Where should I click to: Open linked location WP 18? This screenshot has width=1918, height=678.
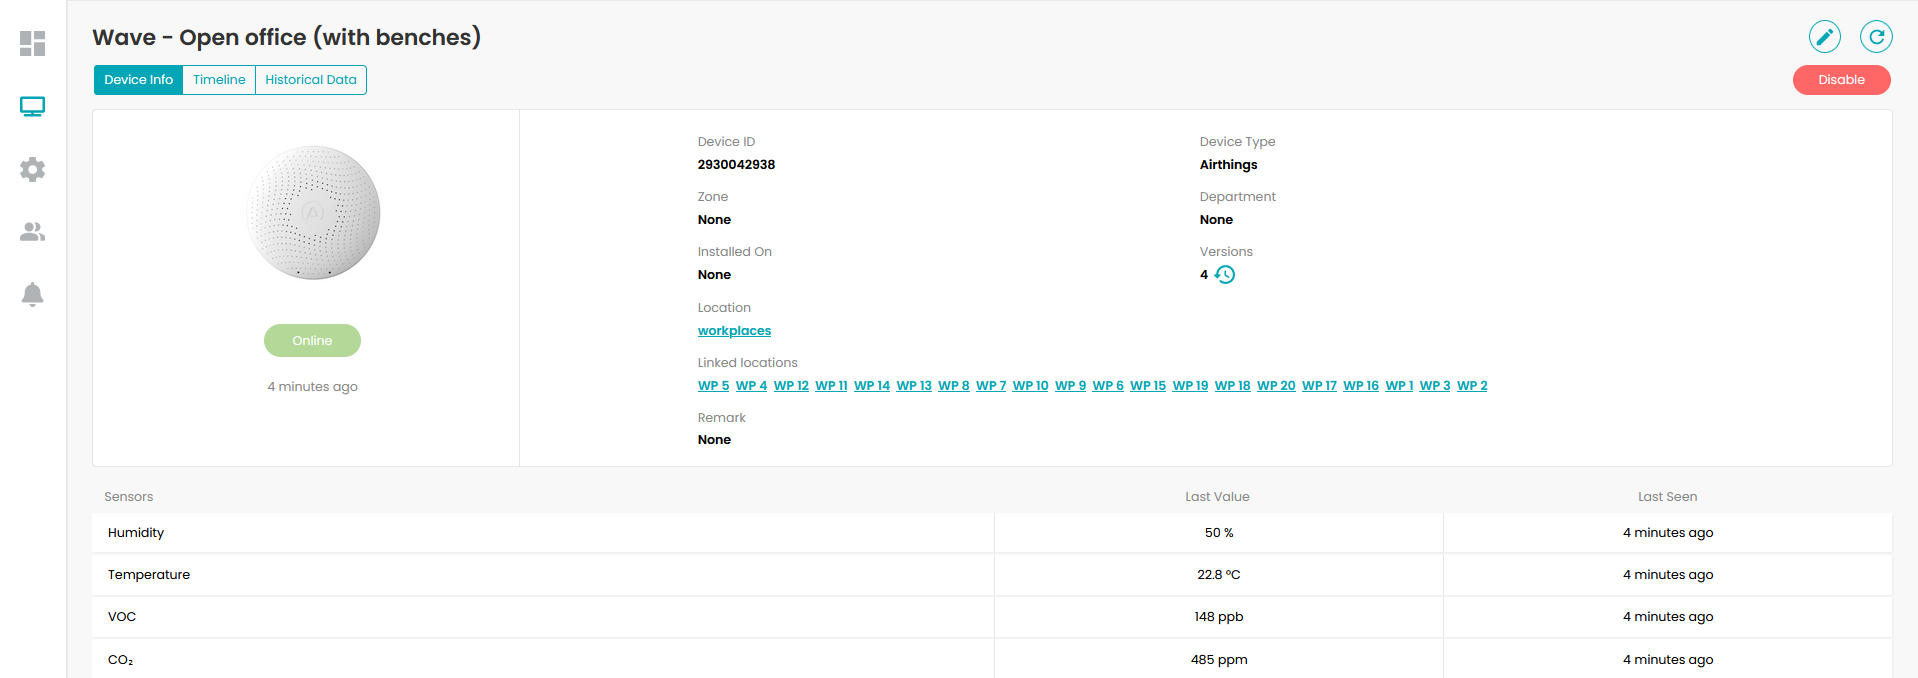pyautogui.click(x=1232, y=386)
